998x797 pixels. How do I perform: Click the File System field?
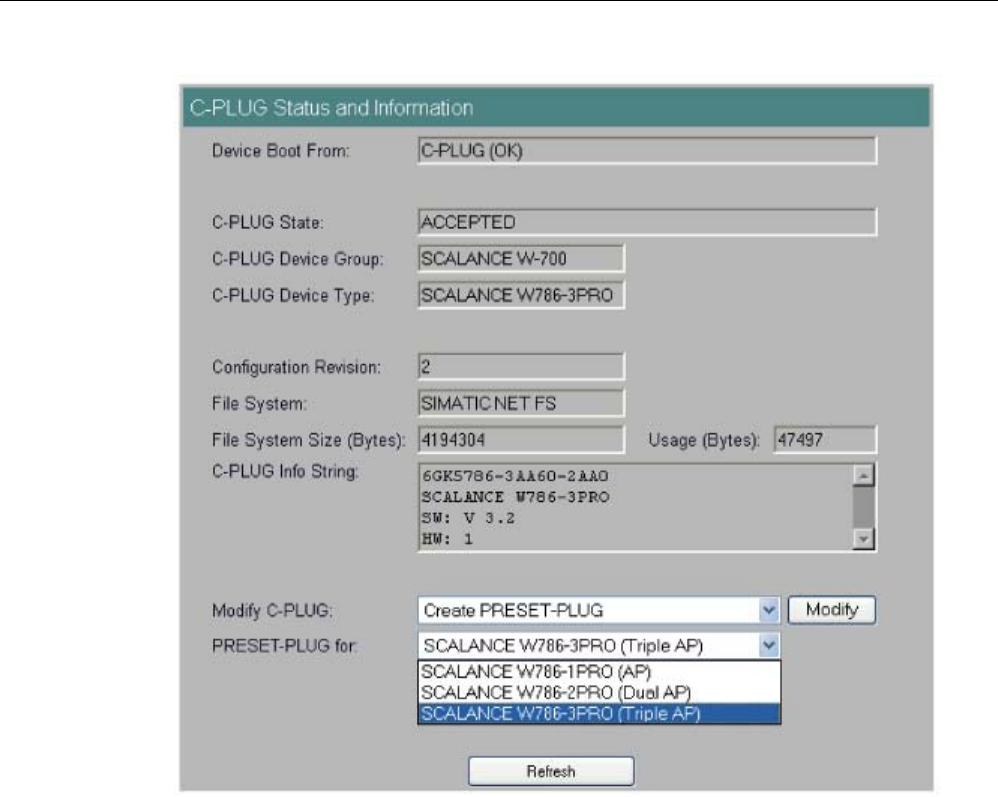521,403
